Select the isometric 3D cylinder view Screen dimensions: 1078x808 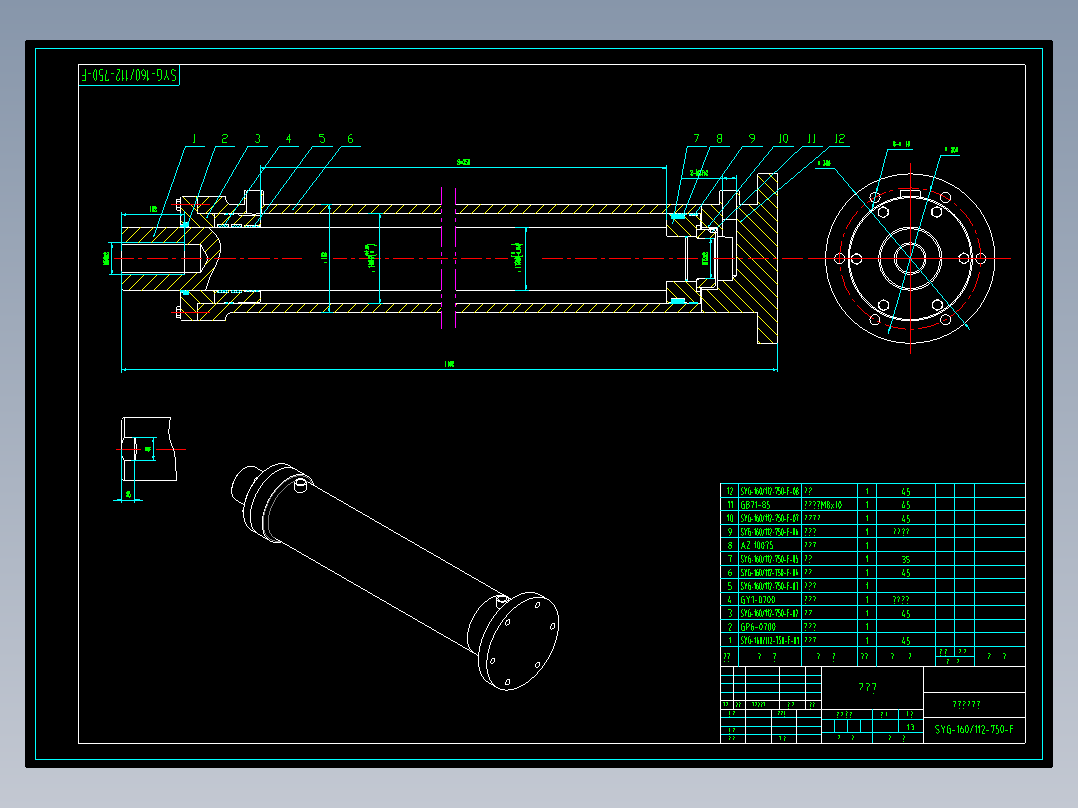click(395, 576)
